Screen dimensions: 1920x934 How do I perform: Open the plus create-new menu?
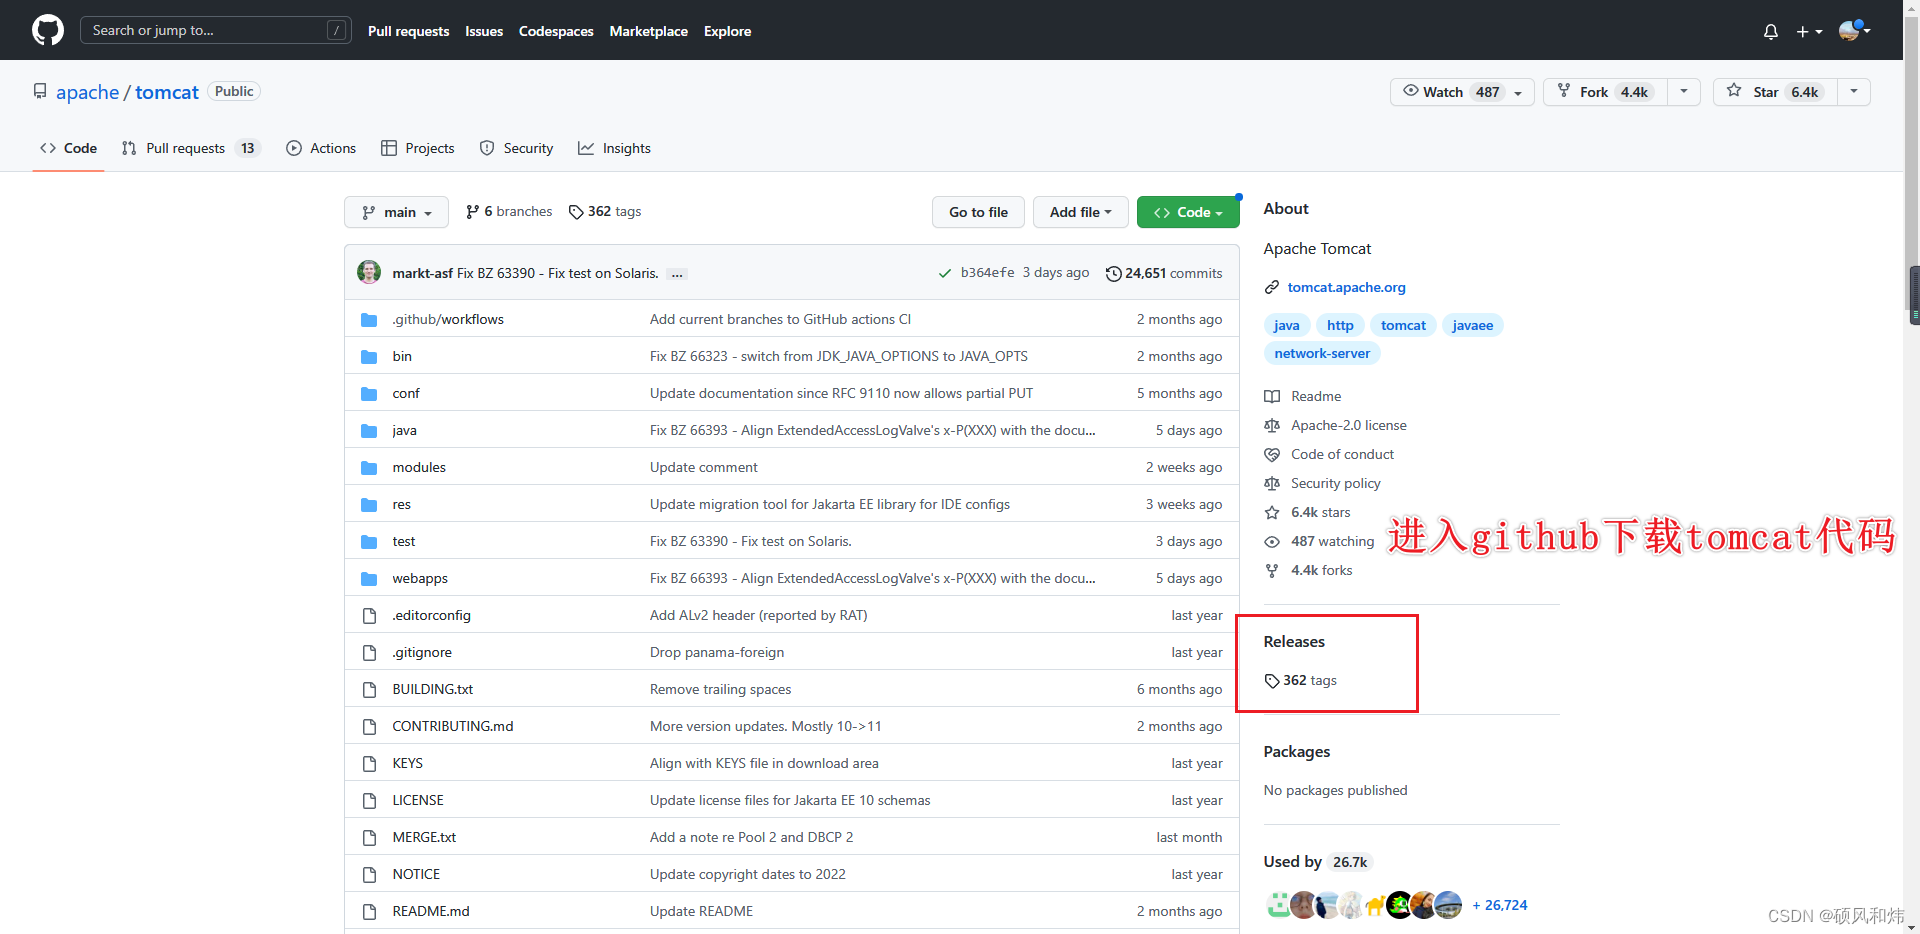click(1808, 32)
